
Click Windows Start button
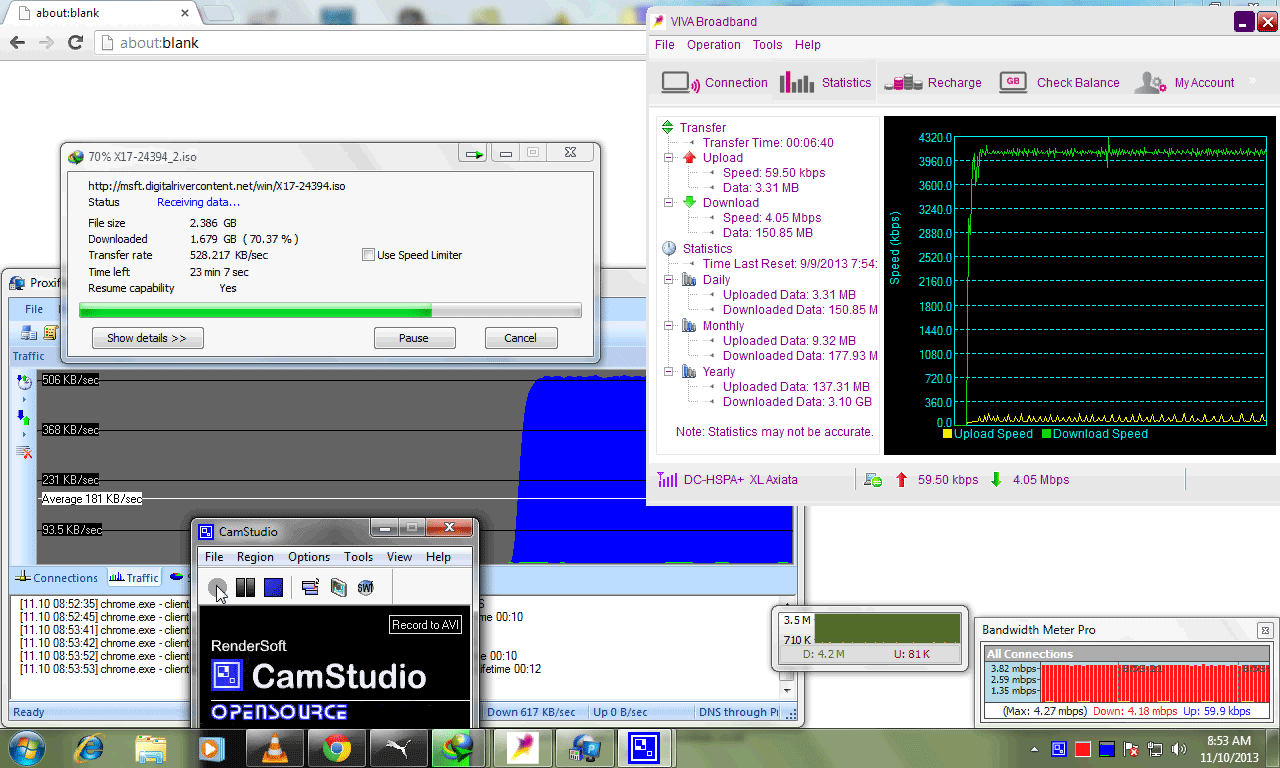click(x=25, y=748)
